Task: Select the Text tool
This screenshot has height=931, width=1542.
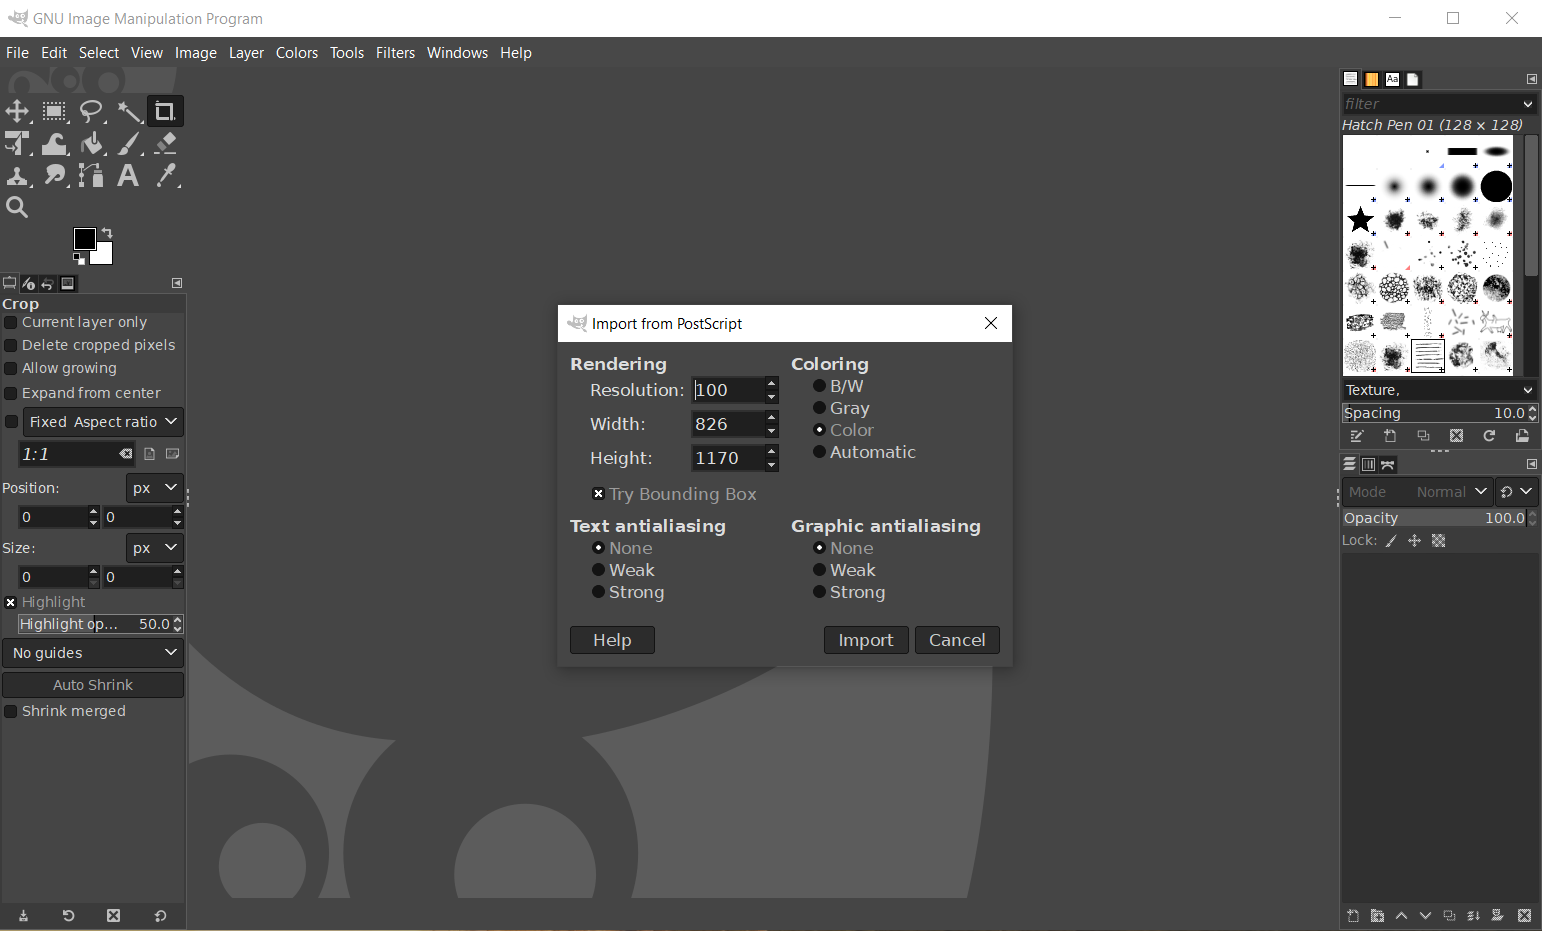Action: coord(128,176)
